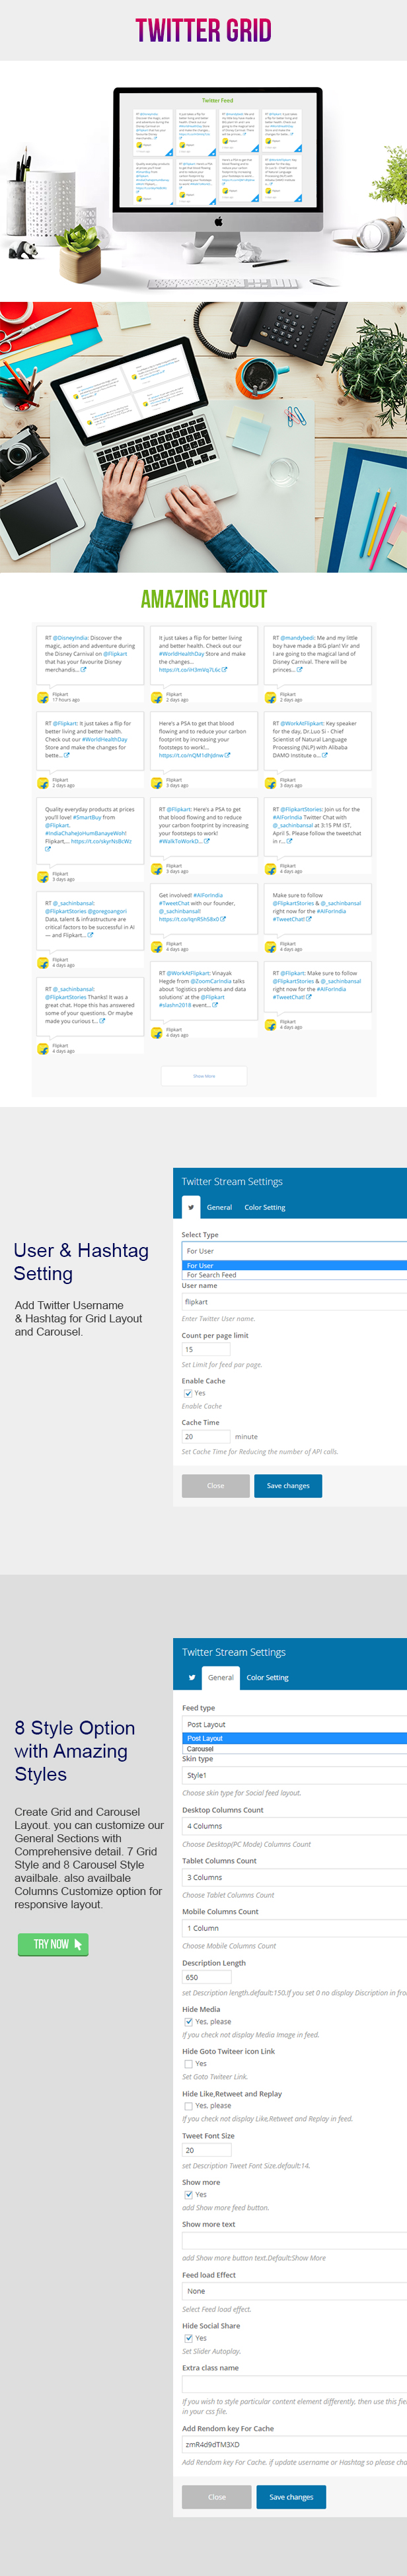
Task: Click Show More below the tweet grid
Action: (x=204, y=1076)
